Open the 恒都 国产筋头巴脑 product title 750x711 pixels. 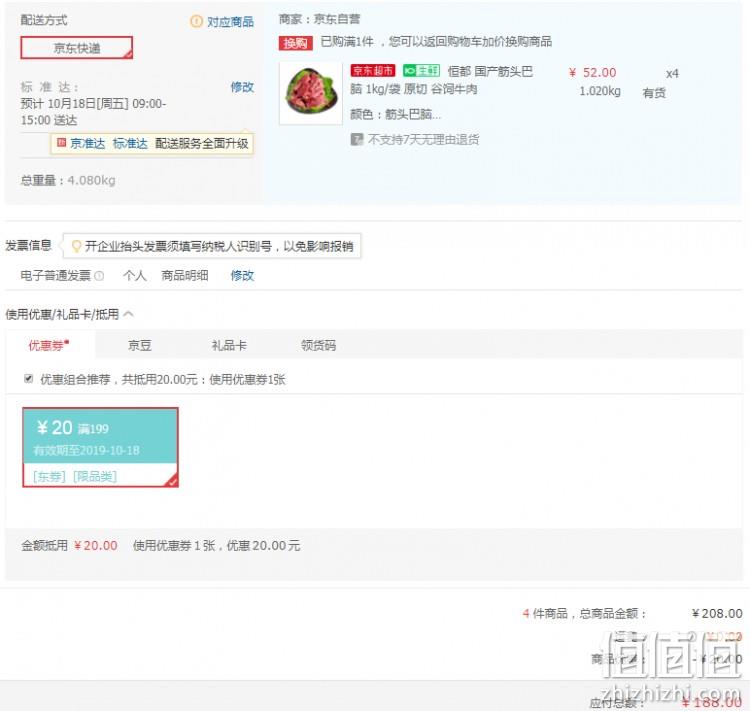(441, 80)
